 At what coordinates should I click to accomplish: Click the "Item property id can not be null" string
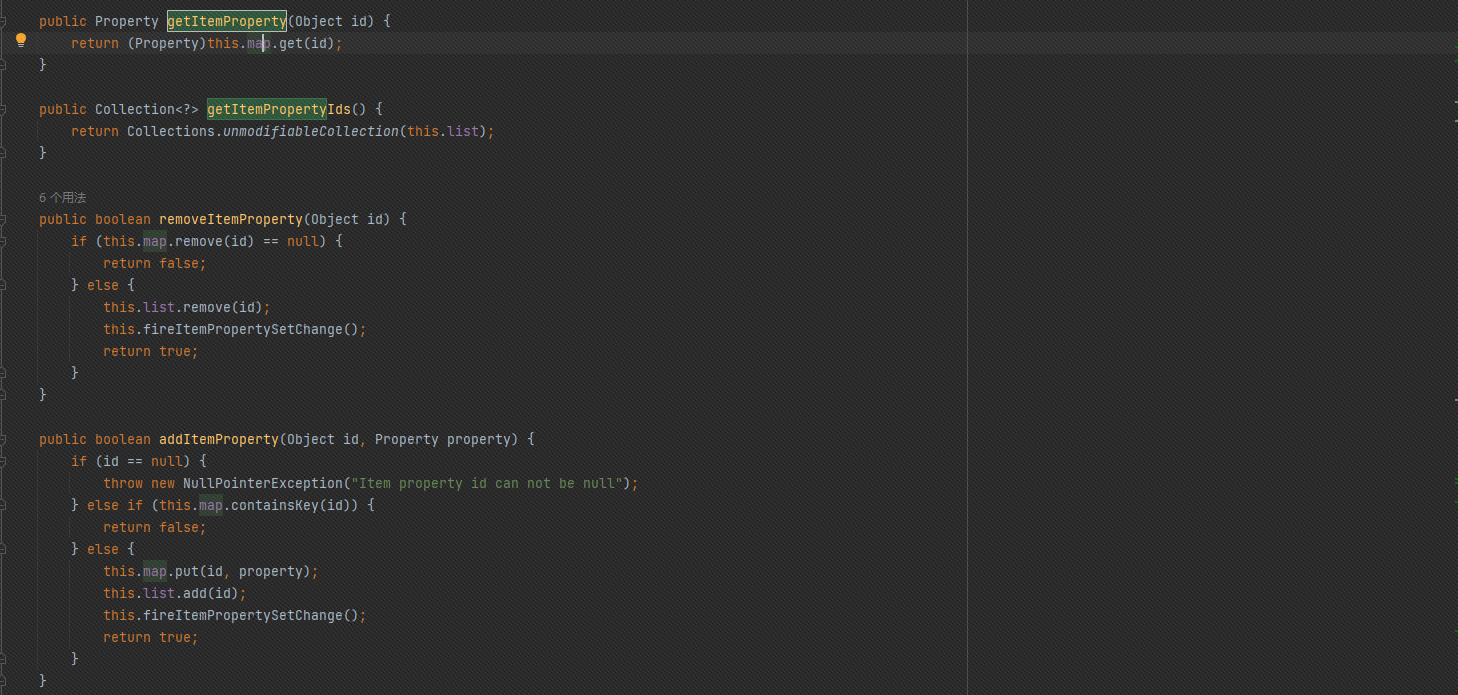tap(487, 483)
